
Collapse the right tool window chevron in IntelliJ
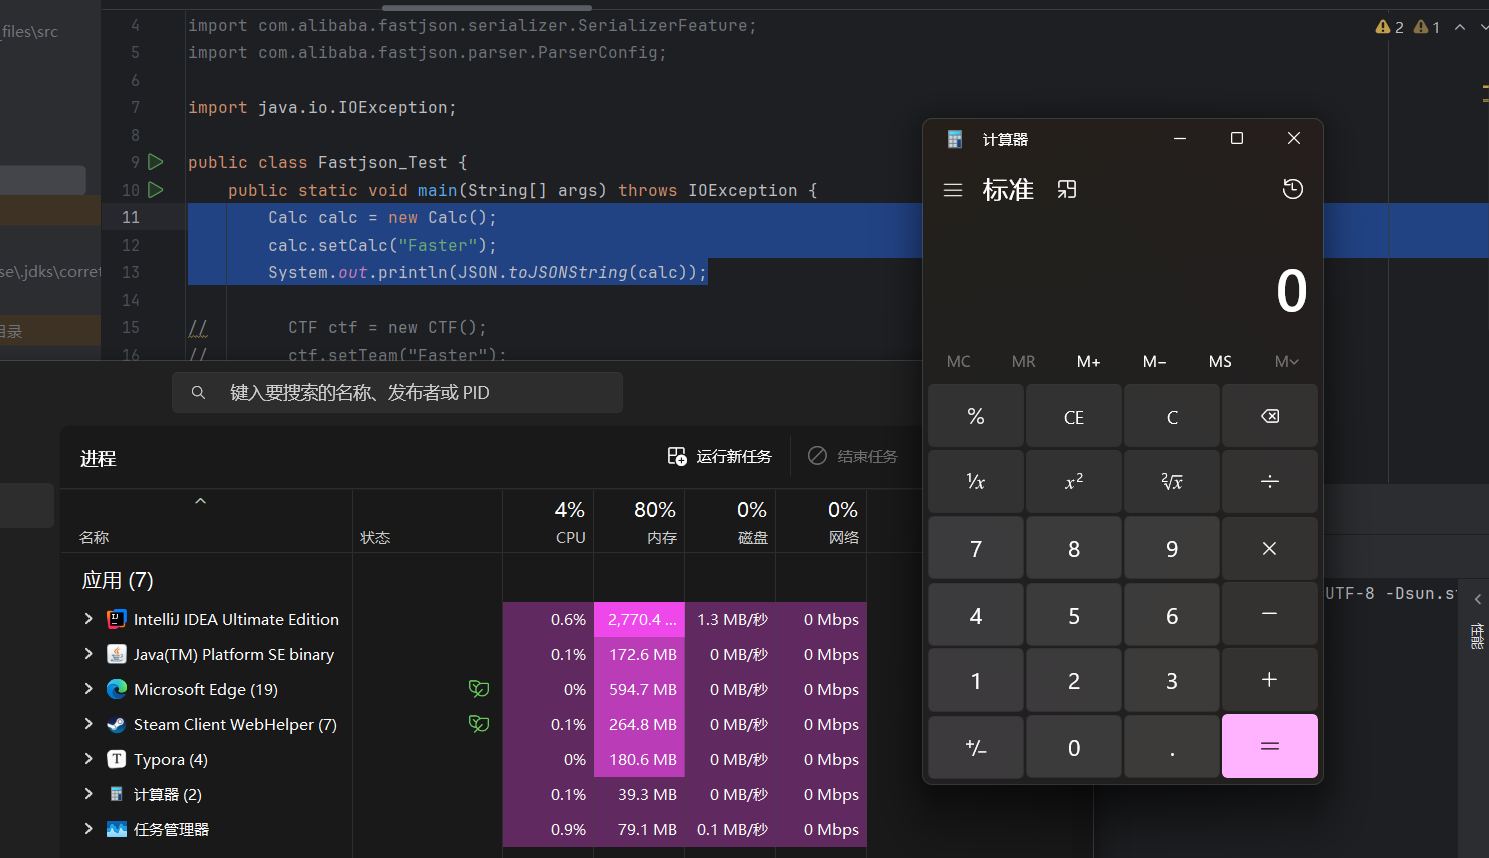1478,599
